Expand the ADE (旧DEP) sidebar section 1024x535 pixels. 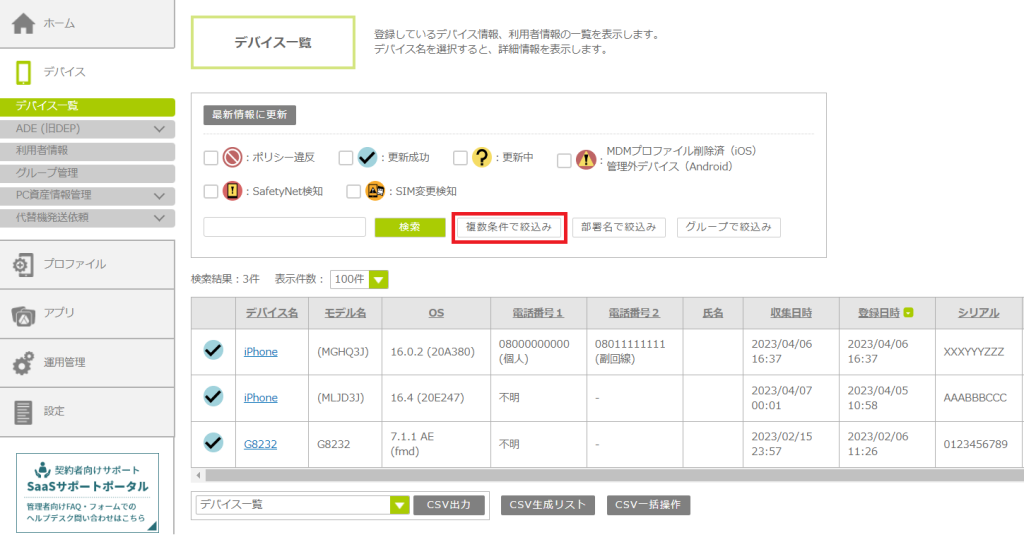pos(158,129)
